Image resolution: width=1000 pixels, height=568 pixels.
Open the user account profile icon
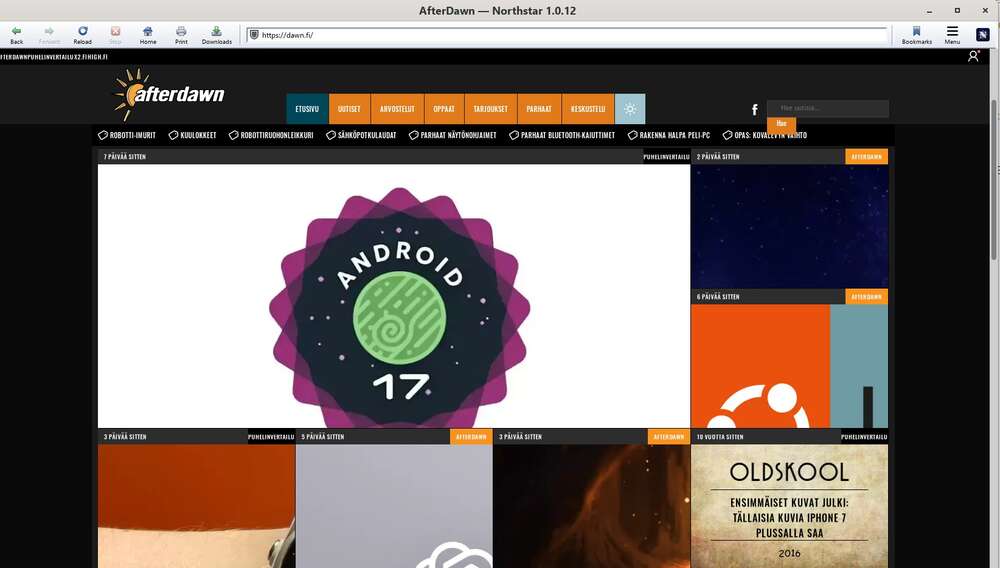(973, 56)
